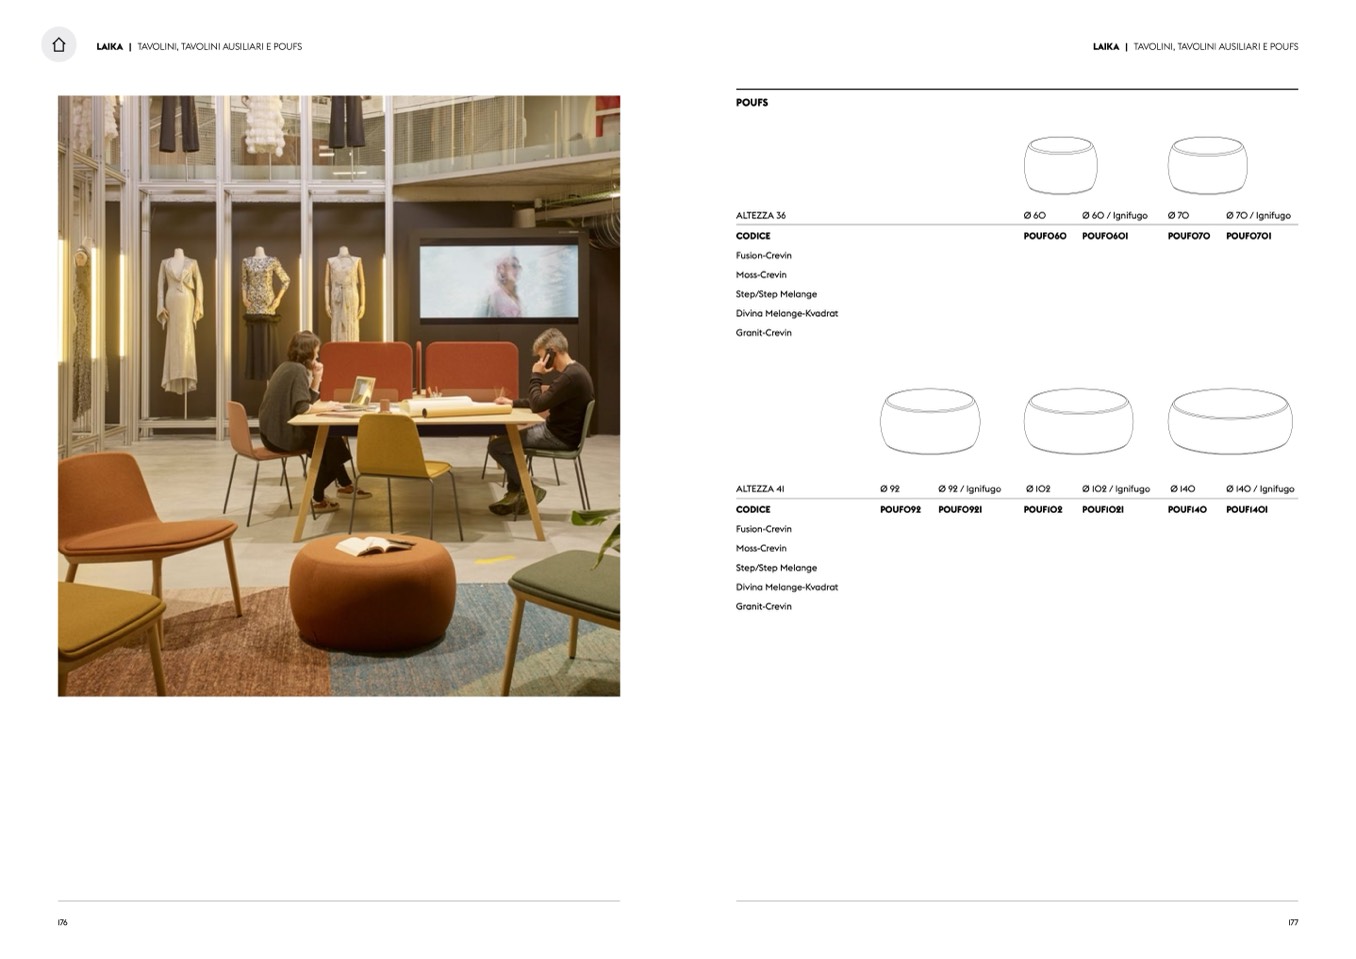This screenshot has width=1356, height=959.
Task: Click product code POUF140
Action: point(1187,510)
